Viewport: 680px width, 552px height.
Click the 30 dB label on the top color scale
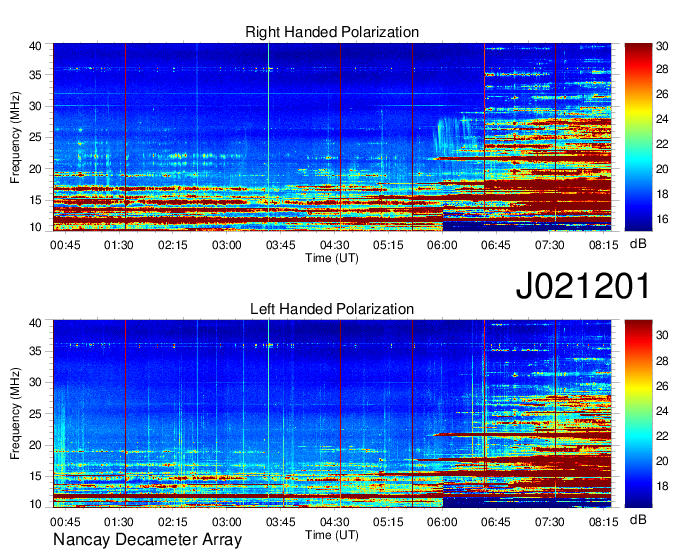662,46
